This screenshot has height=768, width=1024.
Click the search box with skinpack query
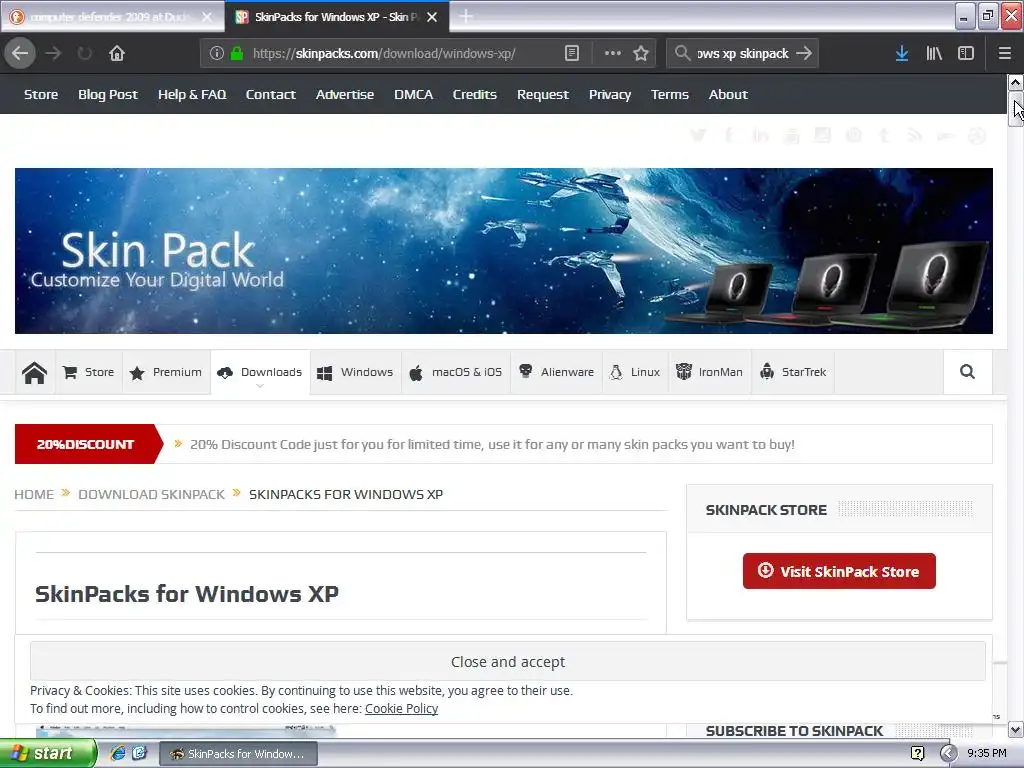pyautogui.click(x=743, y=53)
